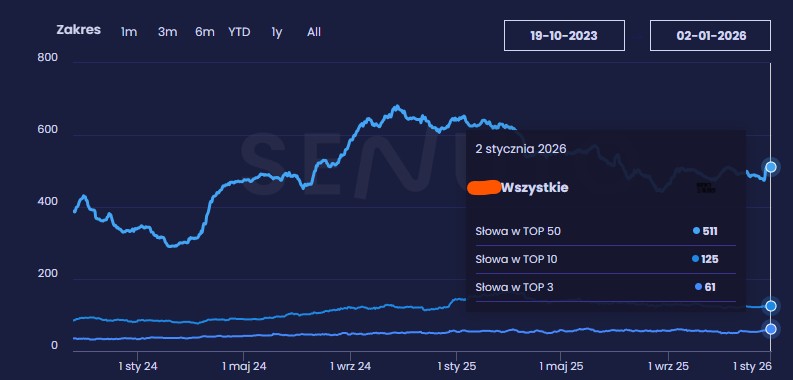Open end date field 02-01-2026
The width and height of the screenshot is (793, 380).
pyautogui.click(x=710, y=35)
